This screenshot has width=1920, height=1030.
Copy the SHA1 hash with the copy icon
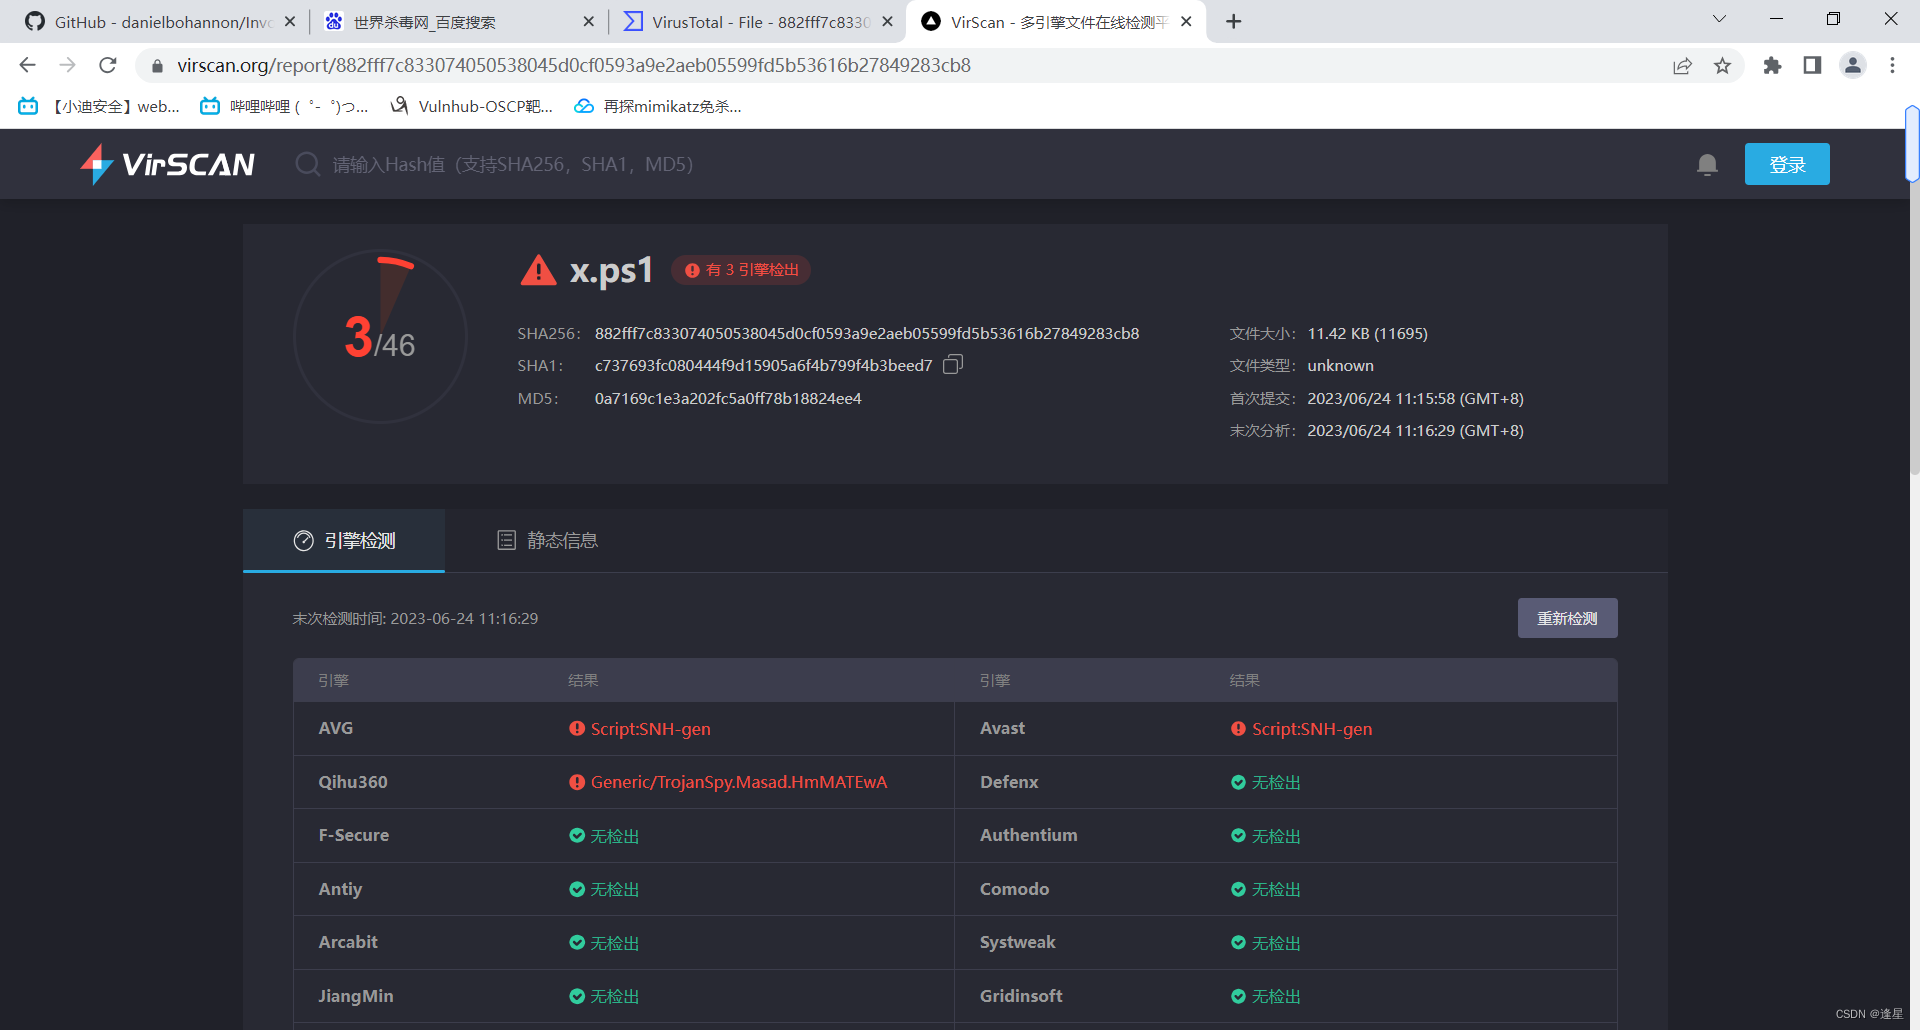click(953, 365)
